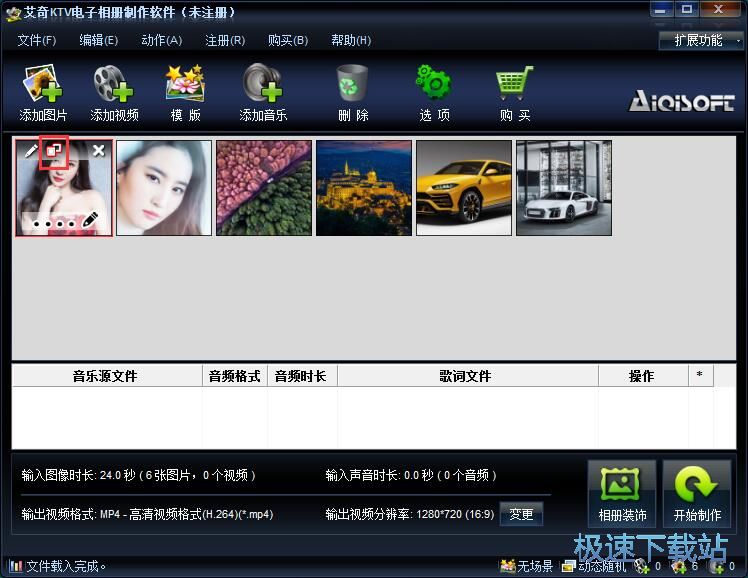Click the Purchase (购买) shopping cart icon
The image size is (748, 578).
coord(515,93)
